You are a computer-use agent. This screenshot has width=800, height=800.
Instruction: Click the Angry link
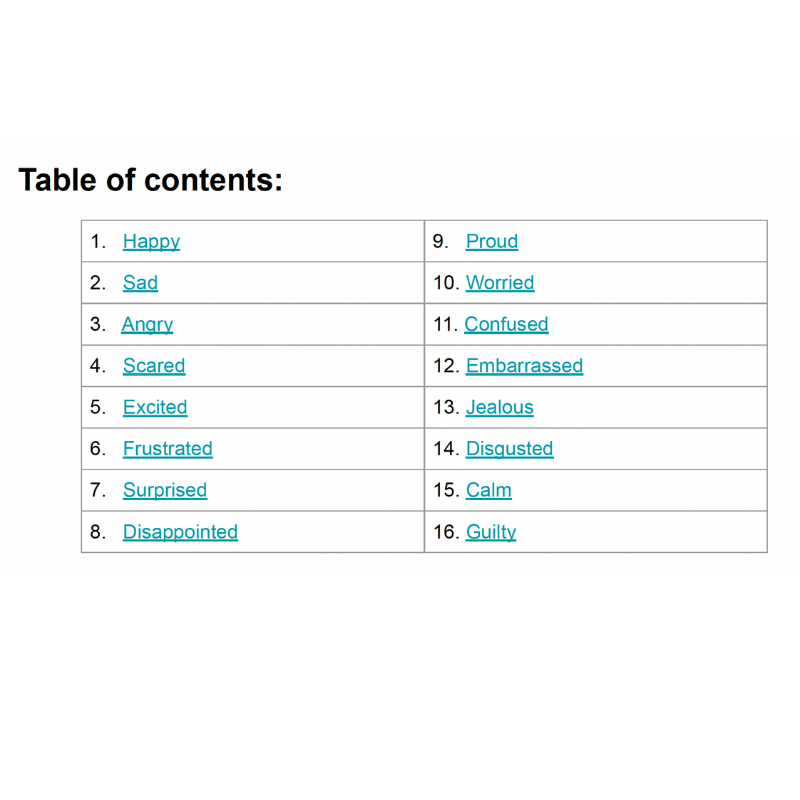tap(147, 324)
